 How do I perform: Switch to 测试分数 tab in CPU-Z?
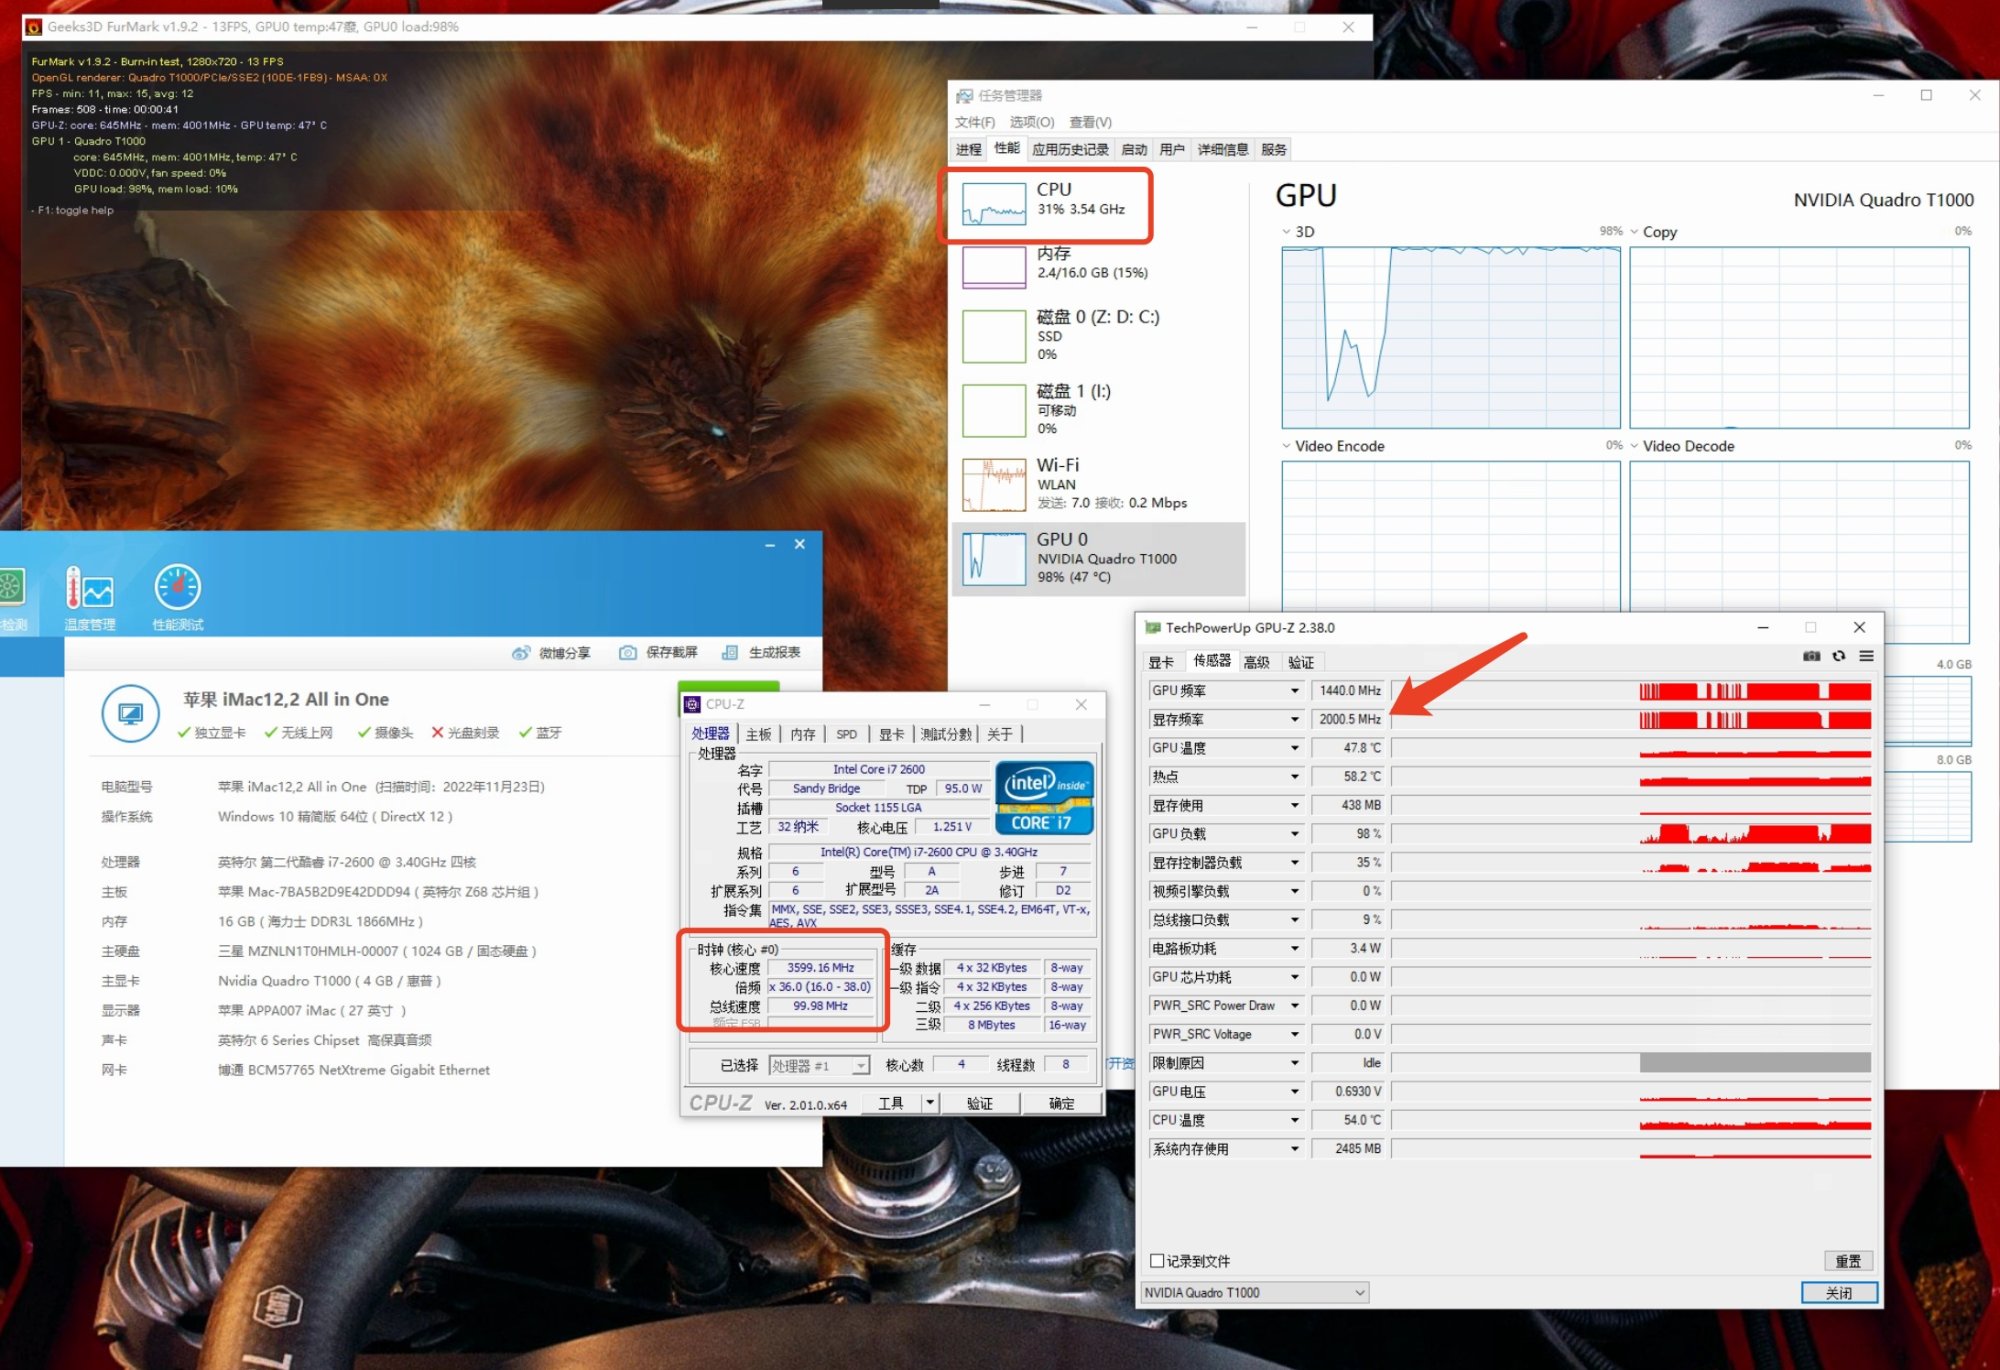(x=946, y=734)
